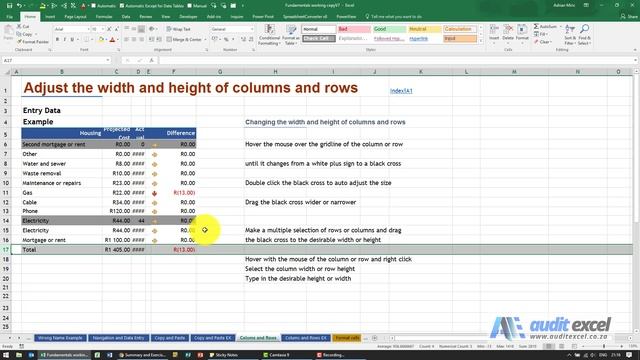Click the zoom slider in status bar
The width and height of the screenshot is (640, 360).
pyautogui.click(x=604, y=346)
